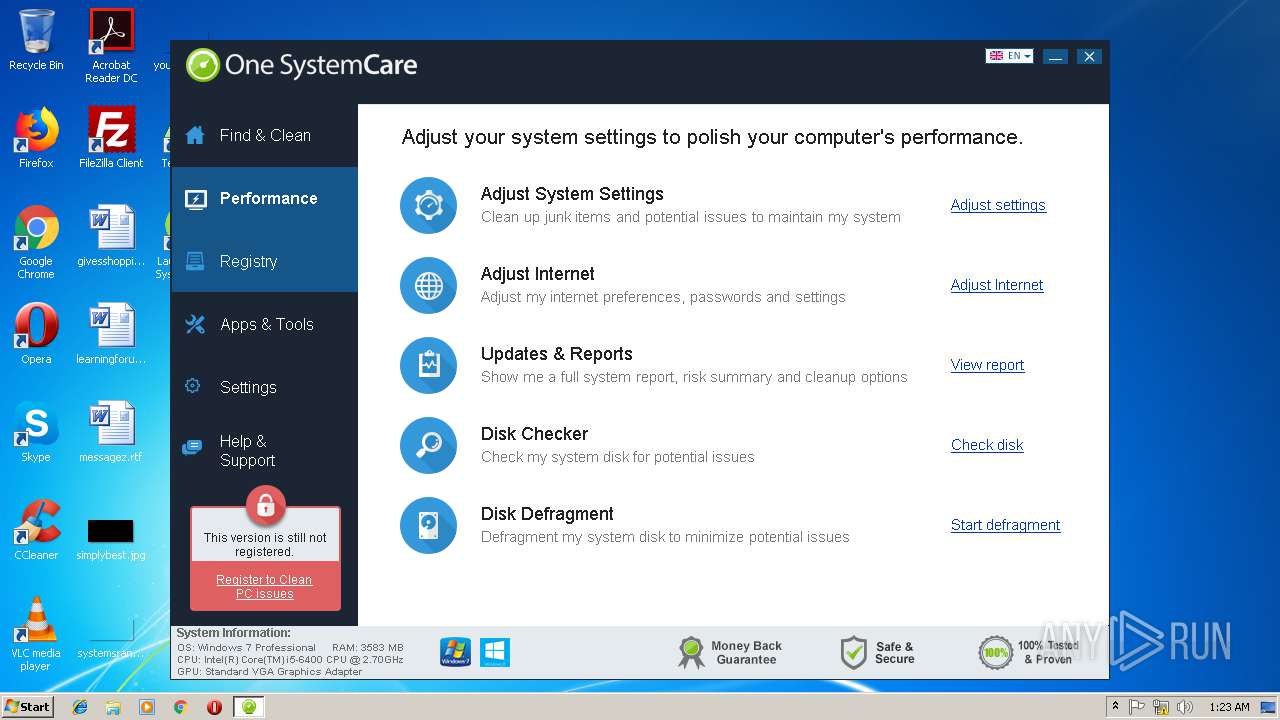Select Acrobat Reader DC desktop shortcut

click(x=111, y=45)
